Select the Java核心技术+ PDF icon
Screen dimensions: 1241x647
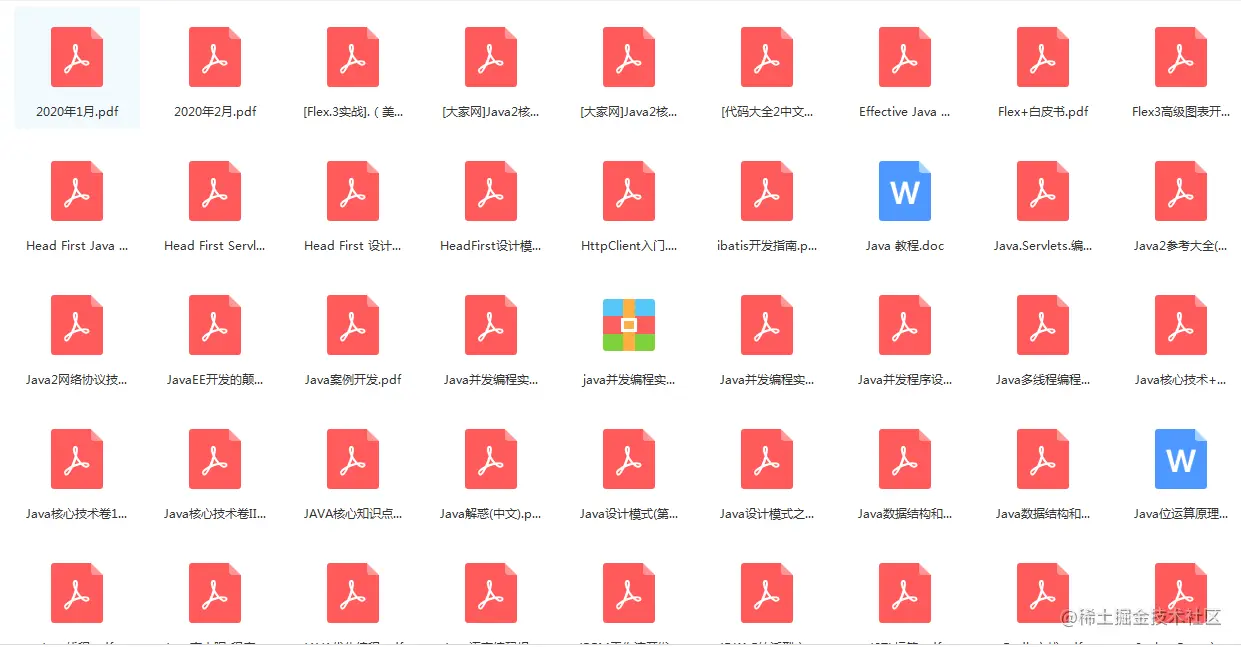click(x=1181, y=325)
